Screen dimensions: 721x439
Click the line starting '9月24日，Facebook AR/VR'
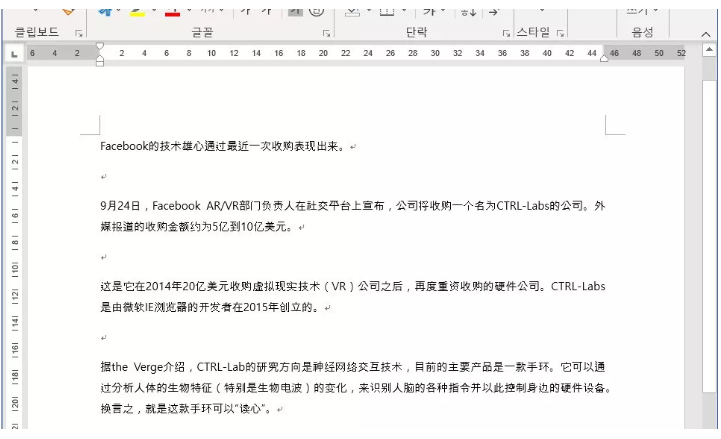pos(353,206)
